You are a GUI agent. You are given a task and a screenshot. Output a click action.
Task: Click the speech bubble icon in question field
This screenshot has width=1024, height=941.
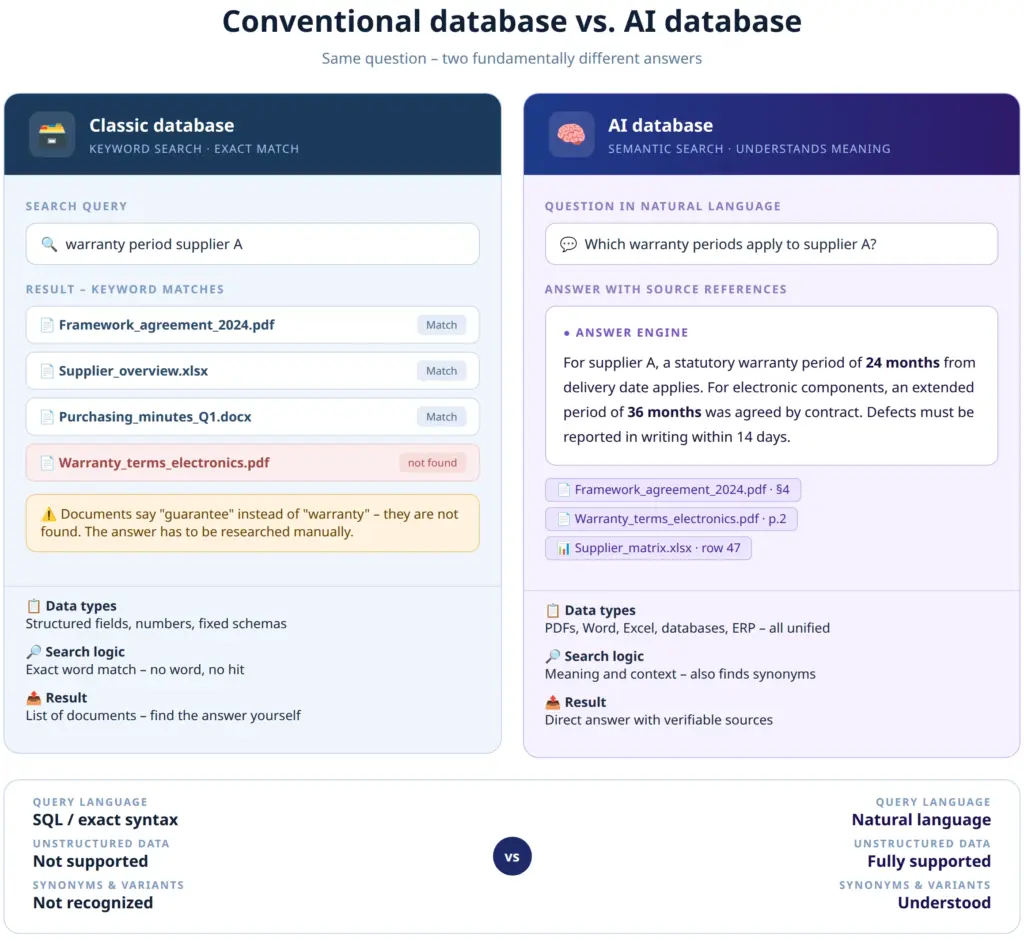coord(568,244)
